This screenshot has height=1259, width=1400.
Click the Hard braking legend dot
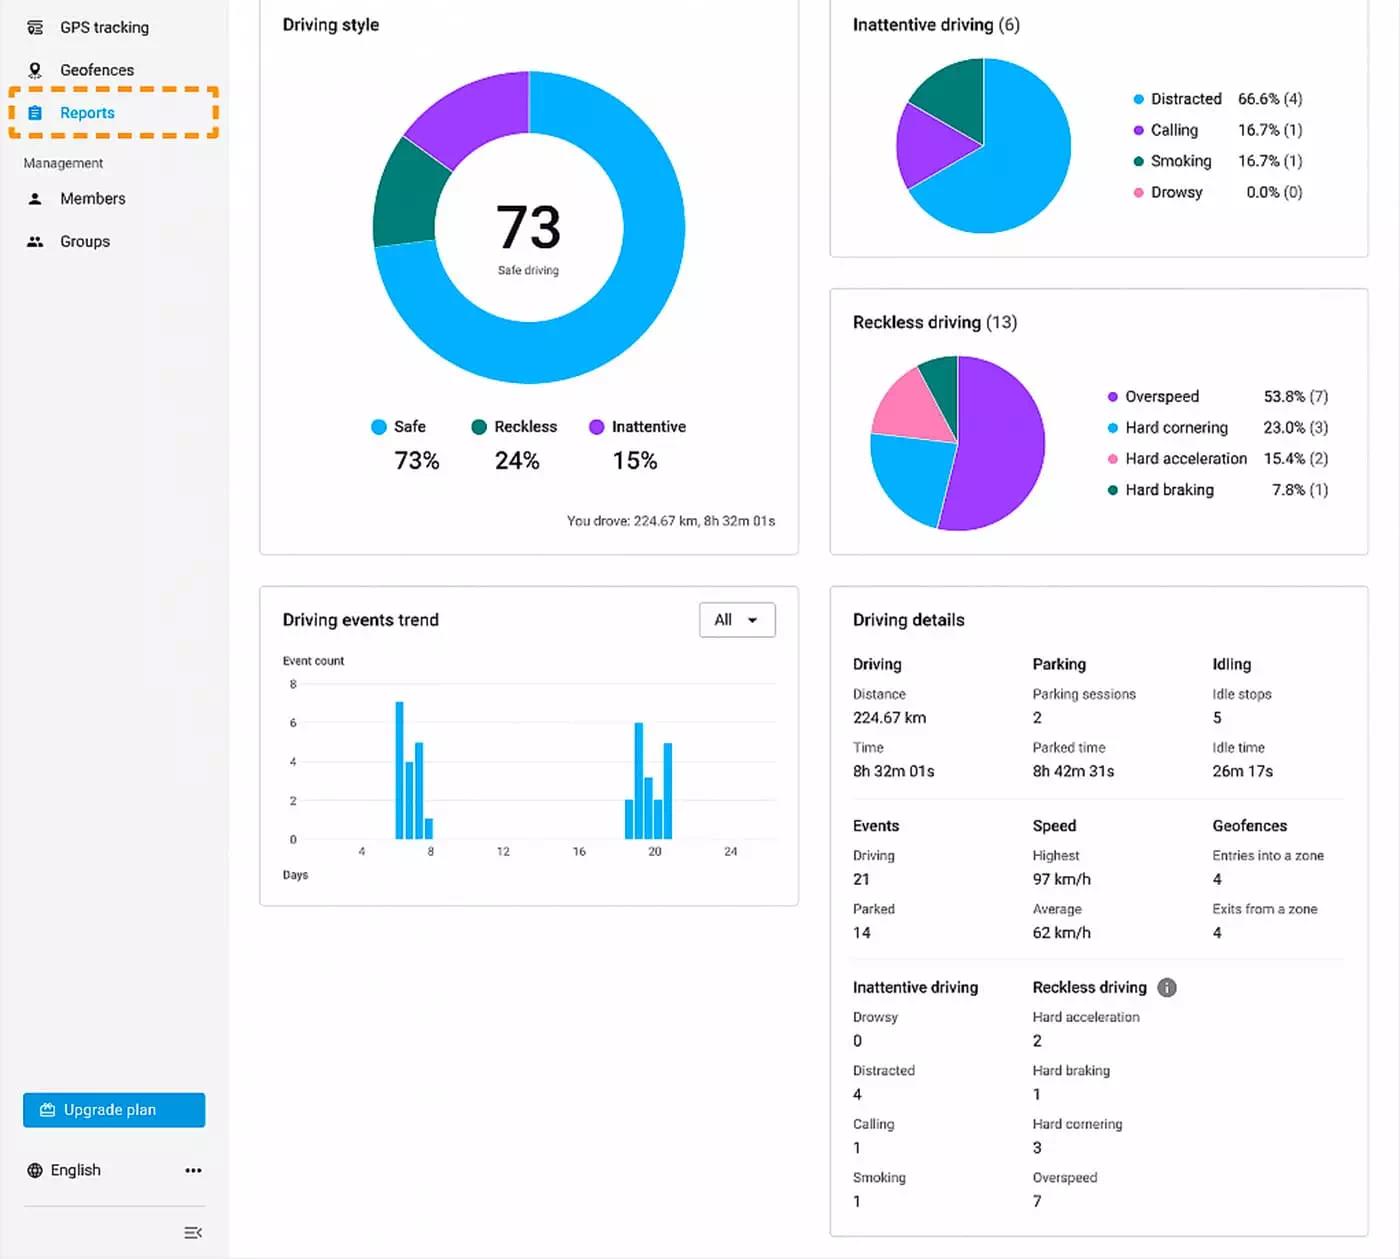1113,490
